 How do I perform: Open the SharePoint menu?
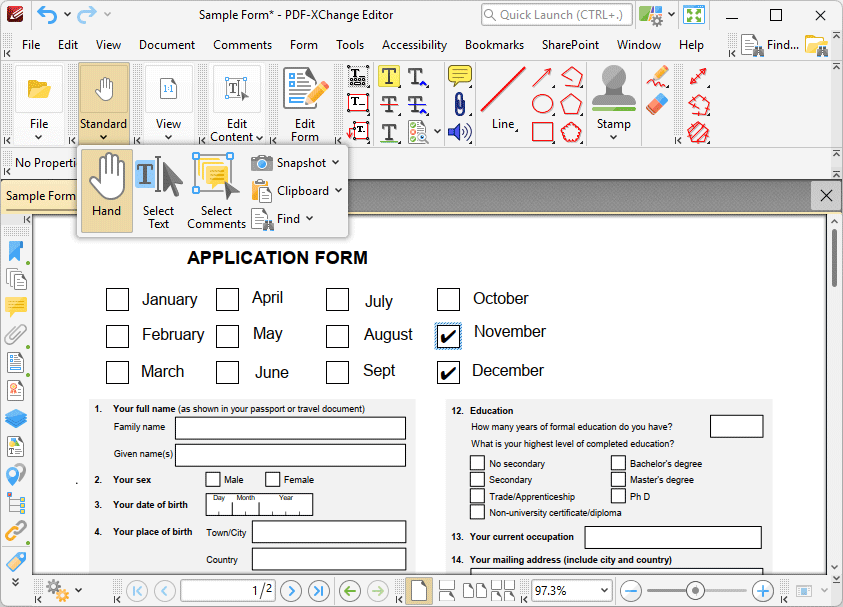coord(570,45)
